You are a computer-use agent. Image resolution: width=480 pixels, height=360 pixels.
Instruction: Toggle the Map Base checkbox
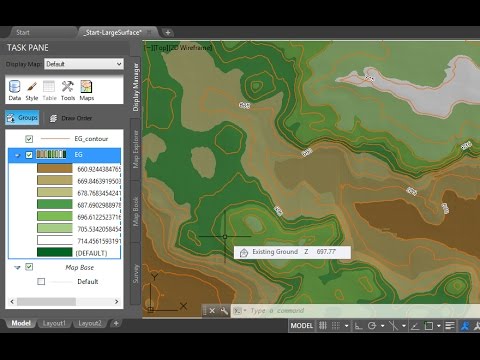[x=29, y=267]
